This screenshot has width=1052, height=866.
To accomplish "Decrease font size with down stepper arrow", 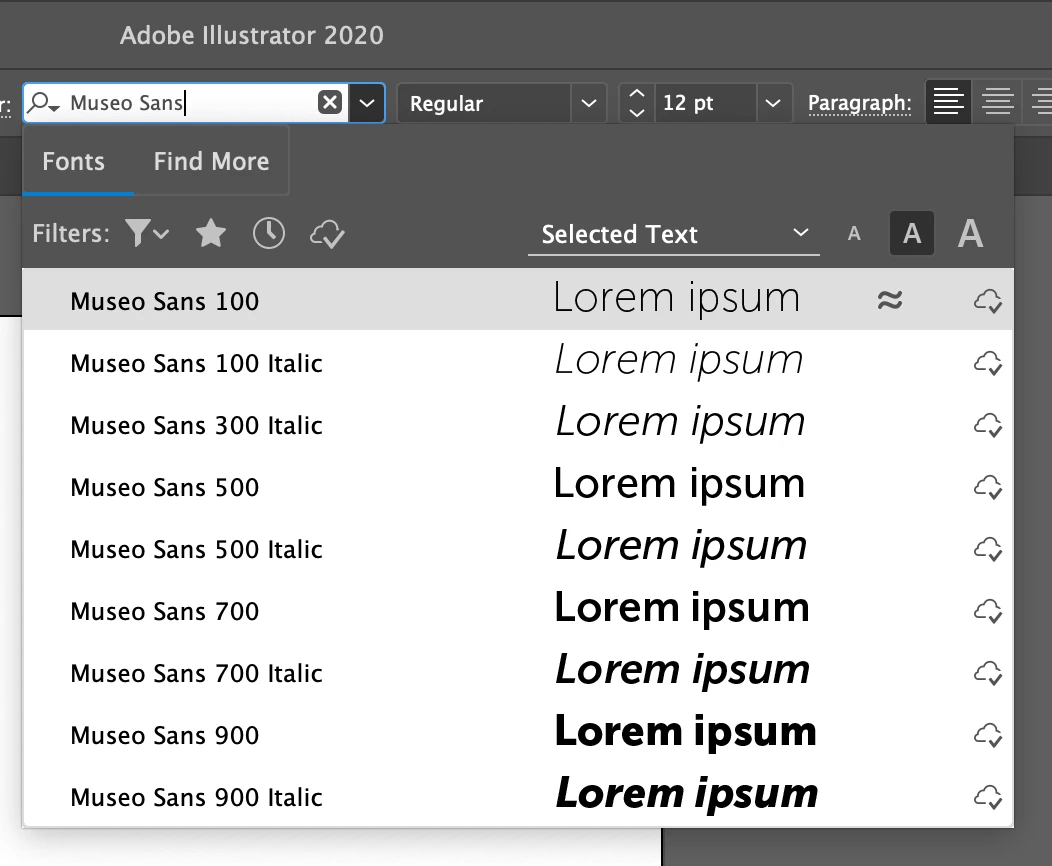I will [637, 113].
